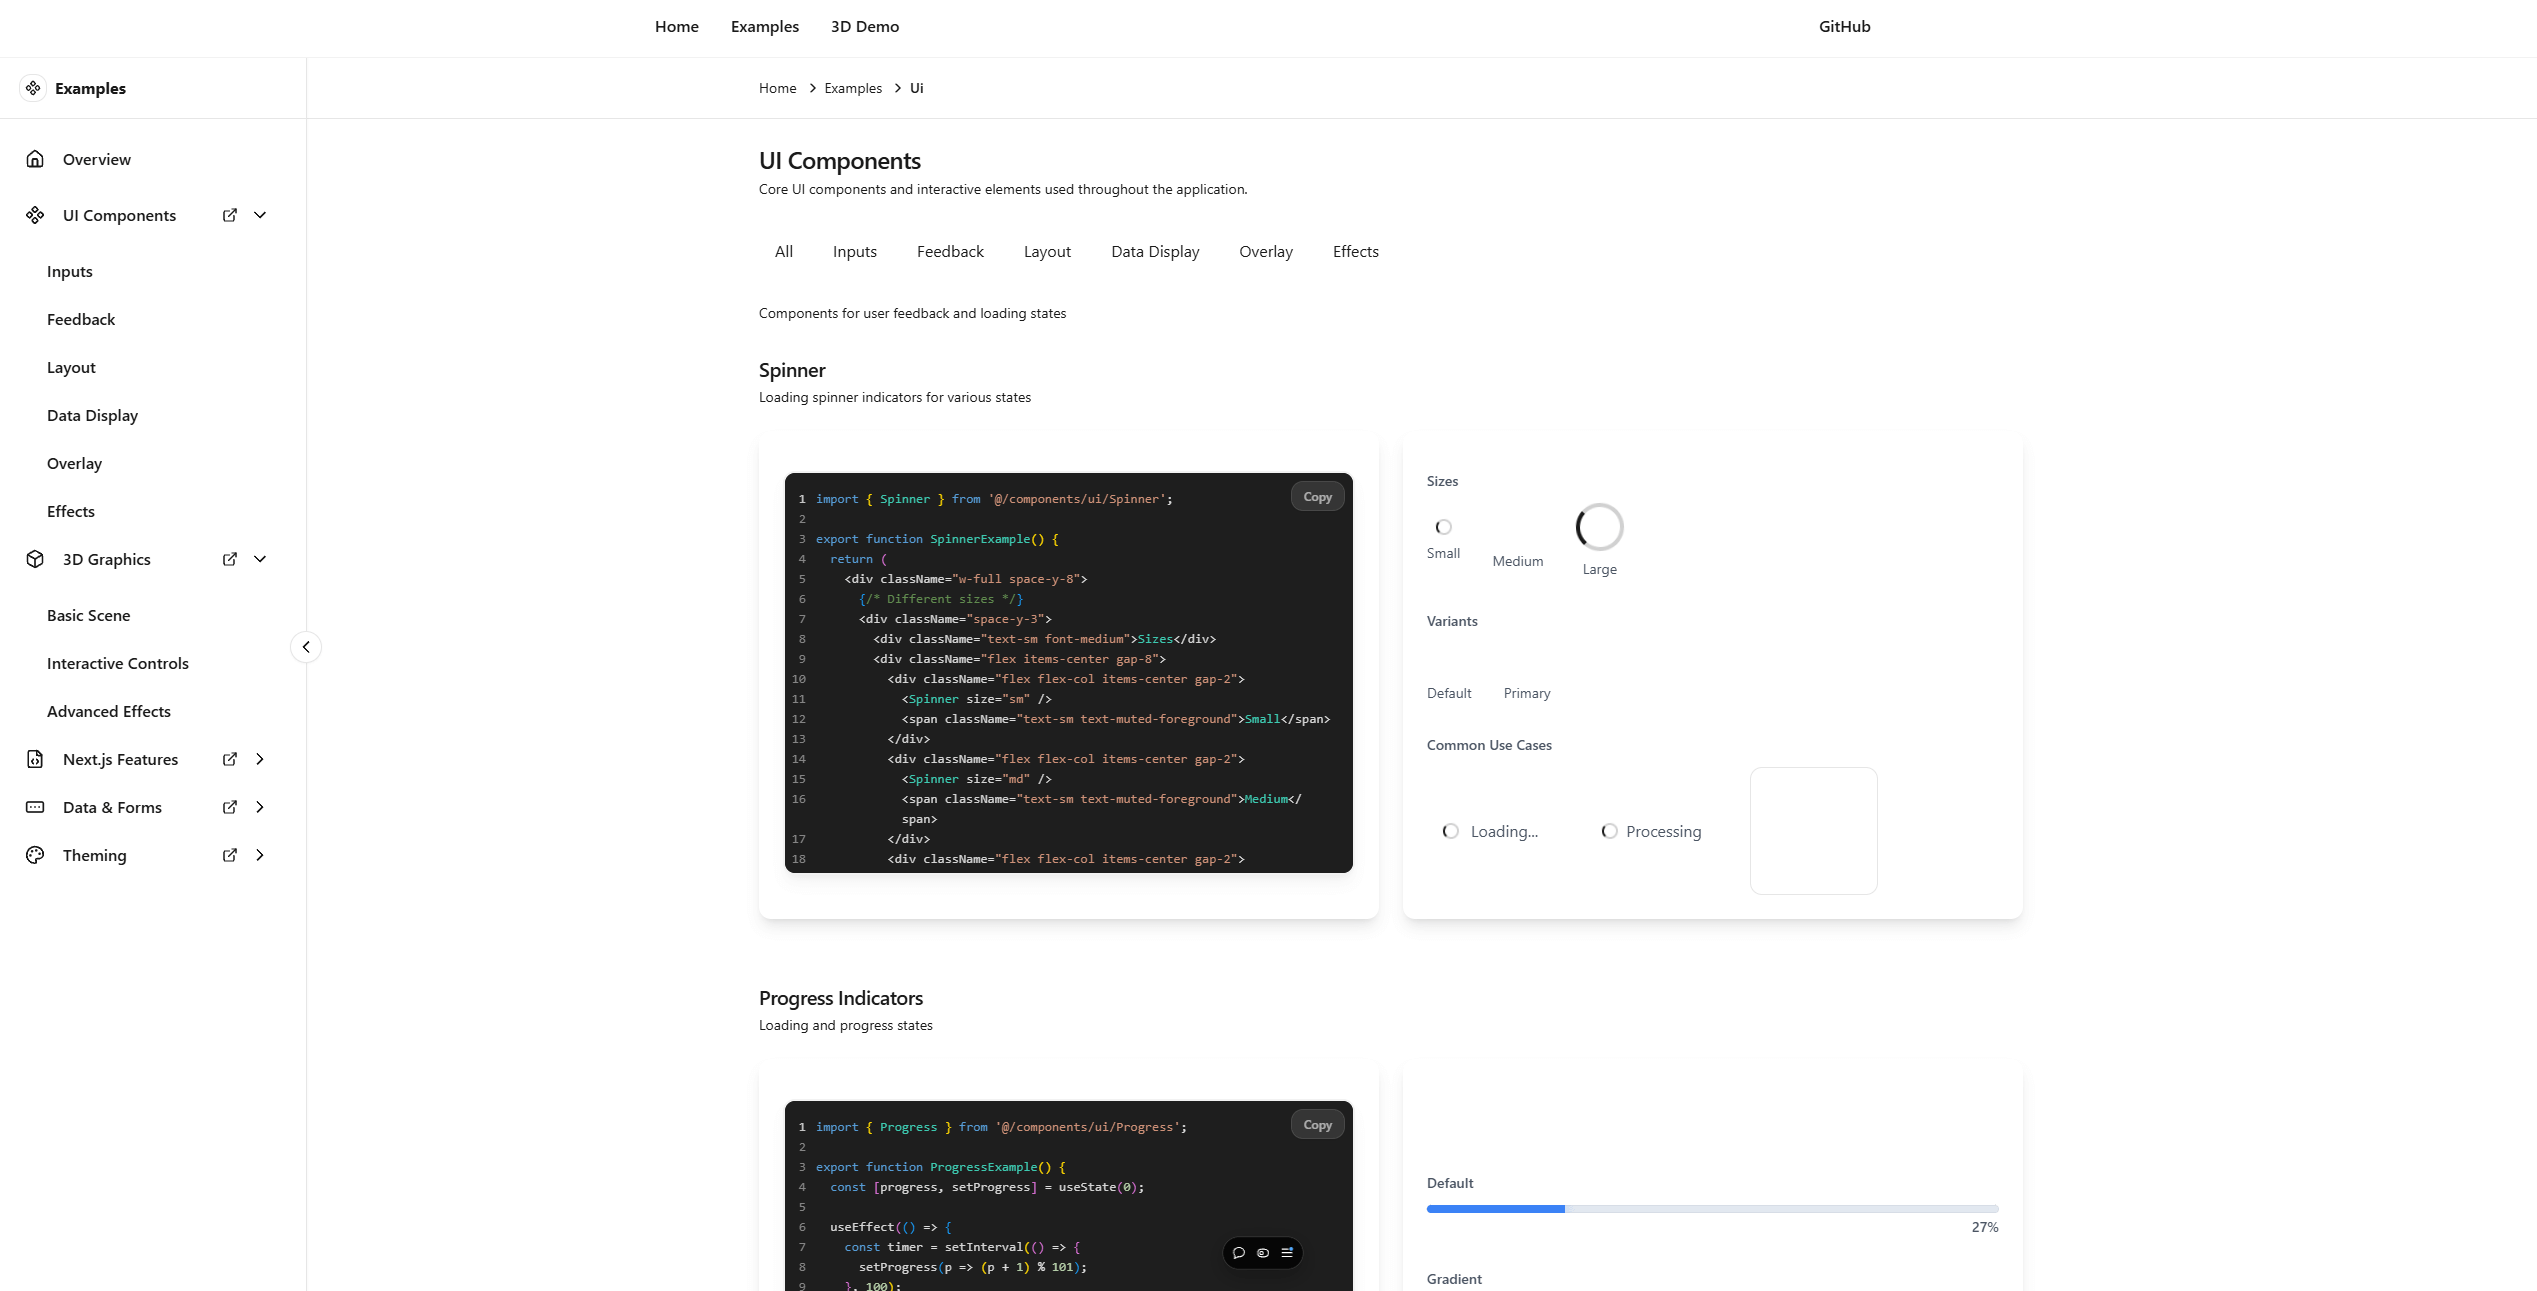Expand the Data & Forms section
Screen dimensions: 2537x1291
point(260,807)
